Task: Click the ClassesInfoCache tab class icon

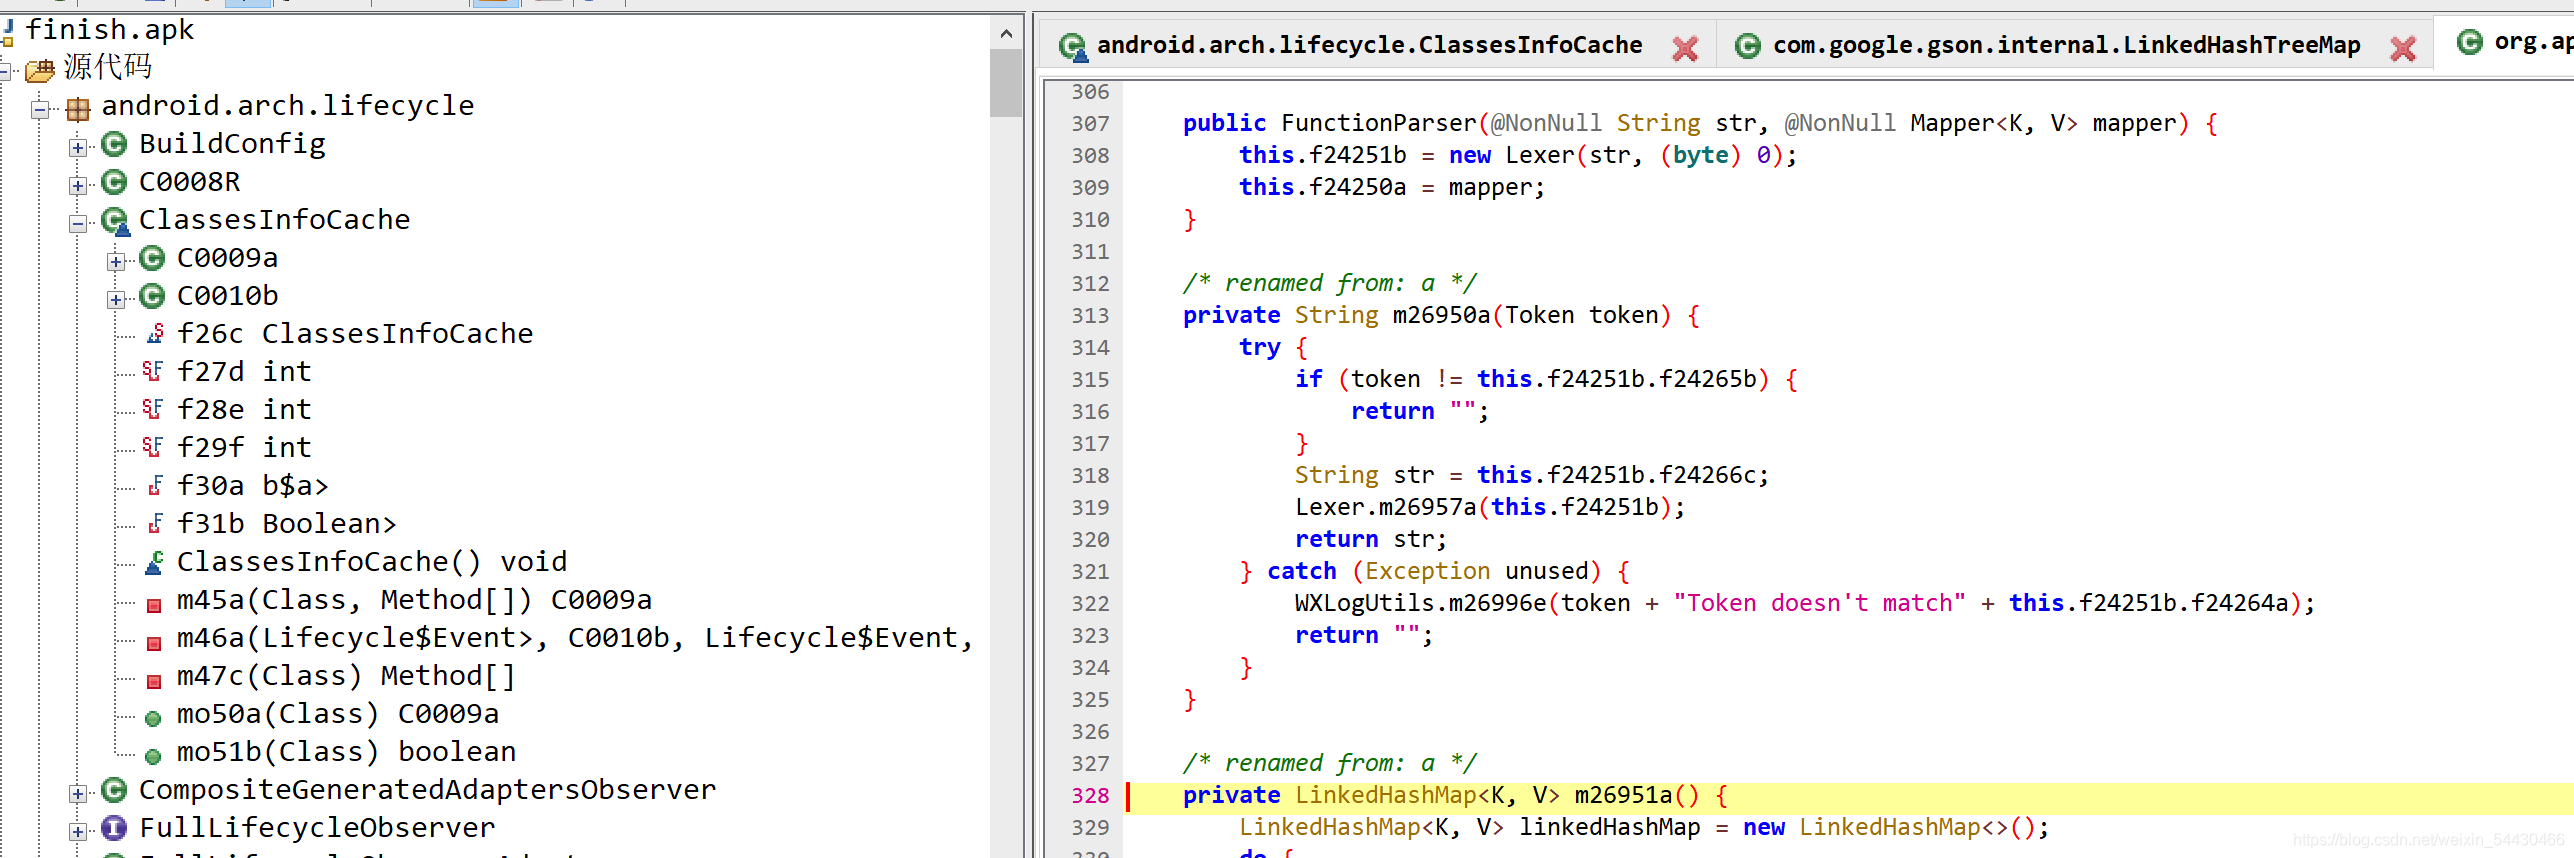Action: pos(1073,47)
